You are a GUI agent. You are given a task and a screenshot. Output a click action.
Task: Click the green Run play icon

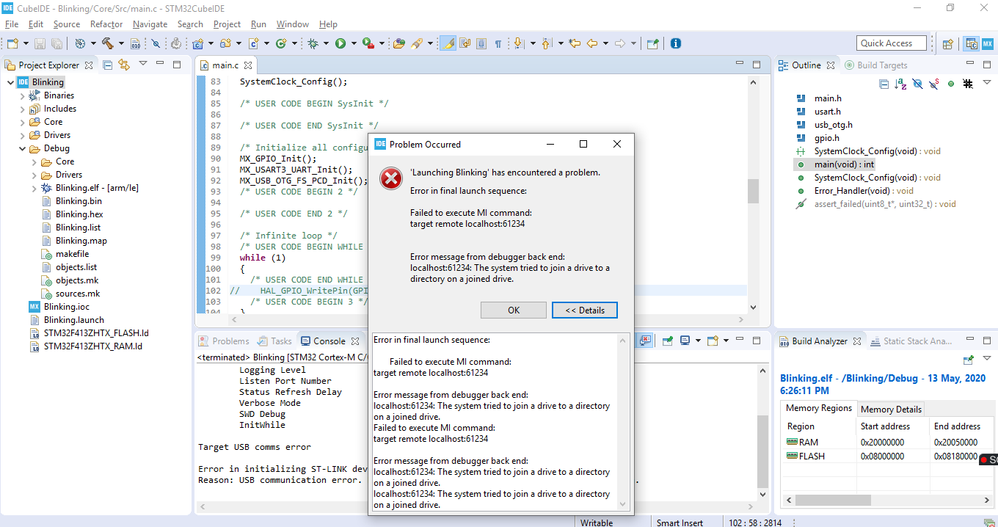(341, 43)
